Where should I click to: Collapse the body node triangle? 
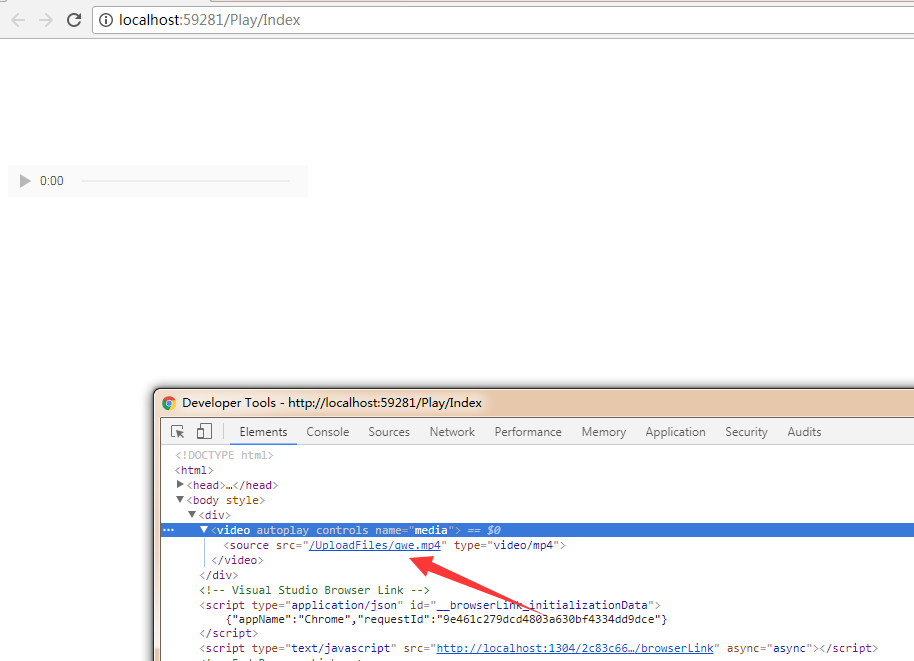tap(180, 500)
